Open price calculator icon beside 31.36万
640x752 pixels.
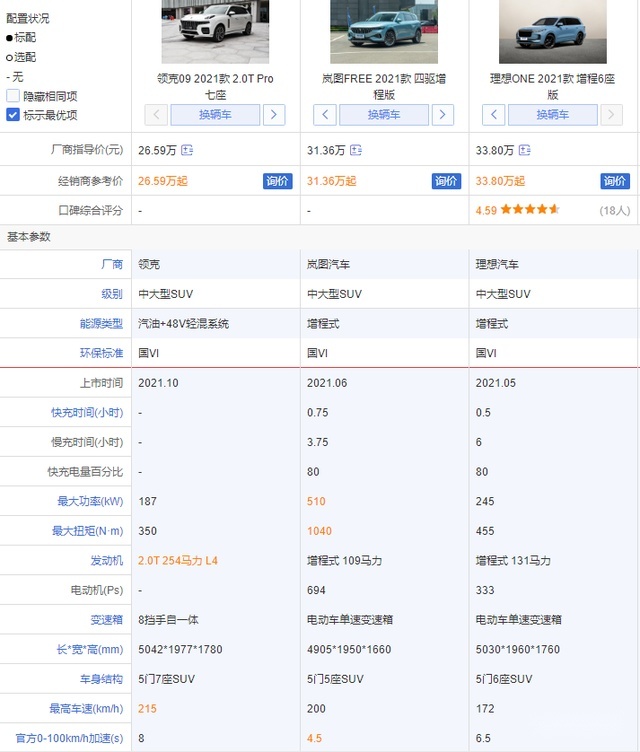coord(356,150)
